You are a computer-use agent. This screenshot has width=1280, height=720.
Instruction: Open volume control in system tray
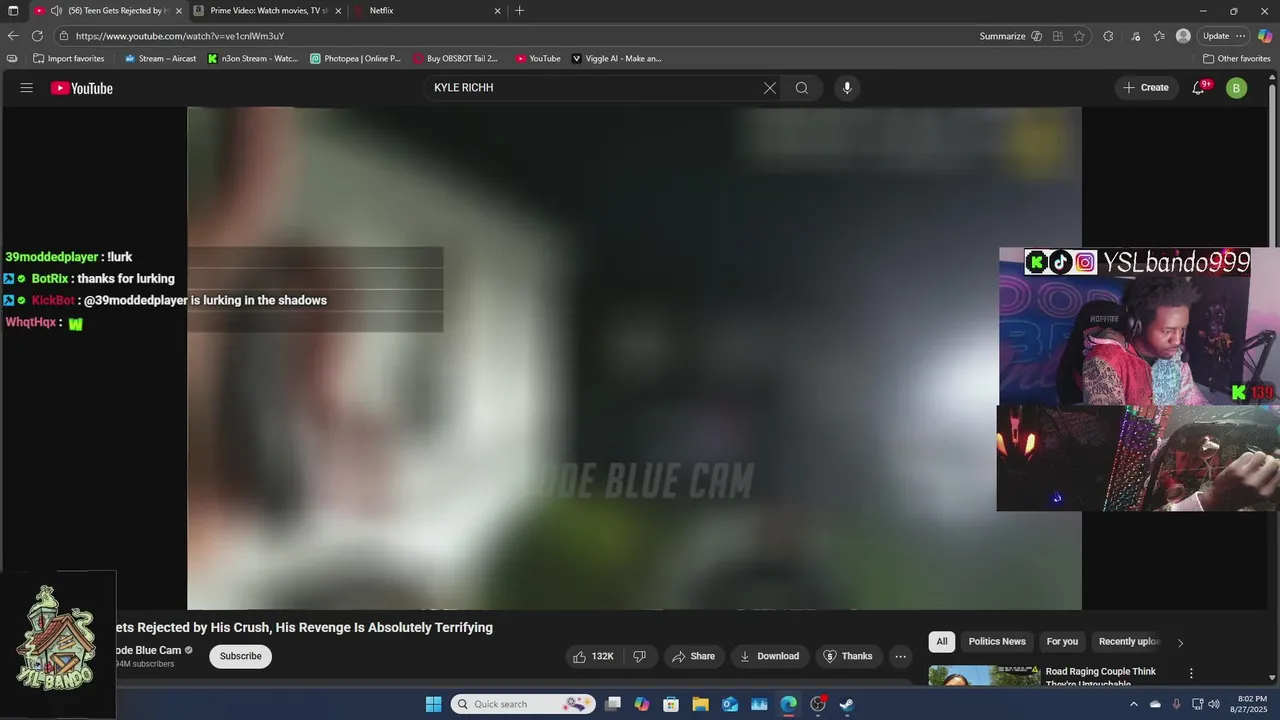[1214, 704]
